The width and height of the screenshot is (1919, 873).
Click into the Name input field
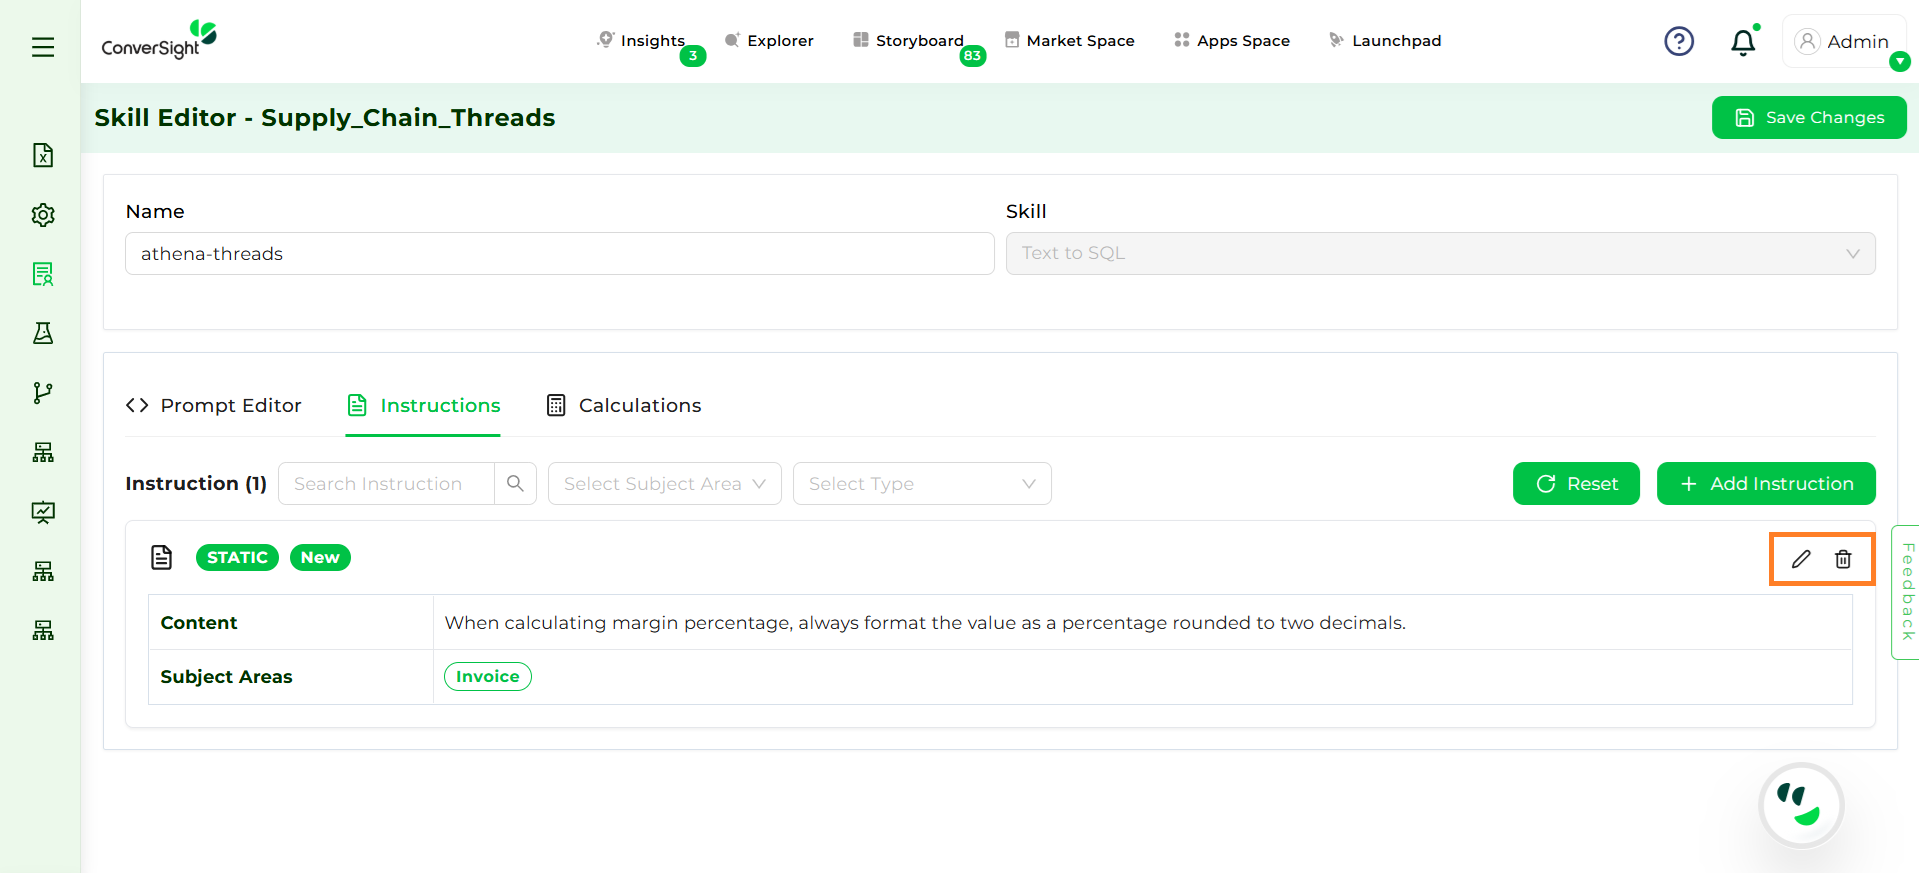click(x=559, y=254)
